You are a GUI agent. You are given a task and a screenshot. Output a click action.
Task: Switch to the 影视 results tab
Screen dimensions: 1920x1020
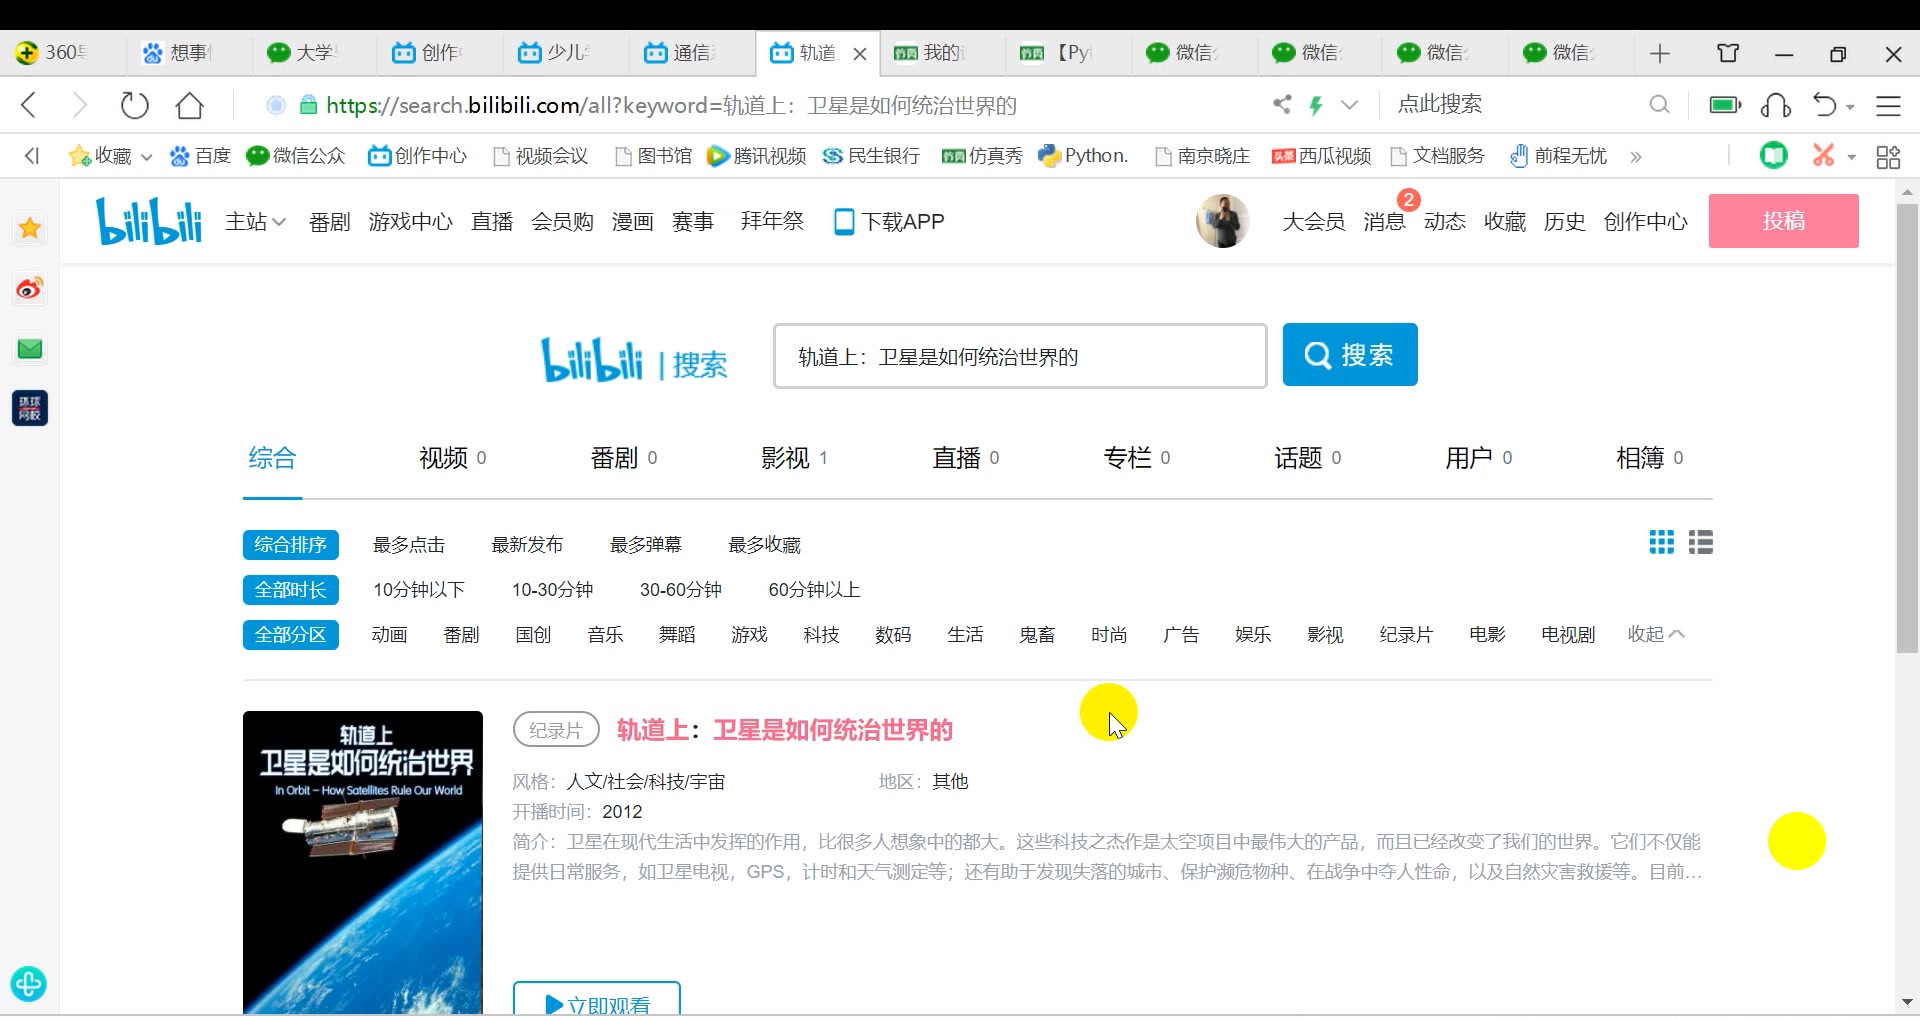(x=794, y=458)
